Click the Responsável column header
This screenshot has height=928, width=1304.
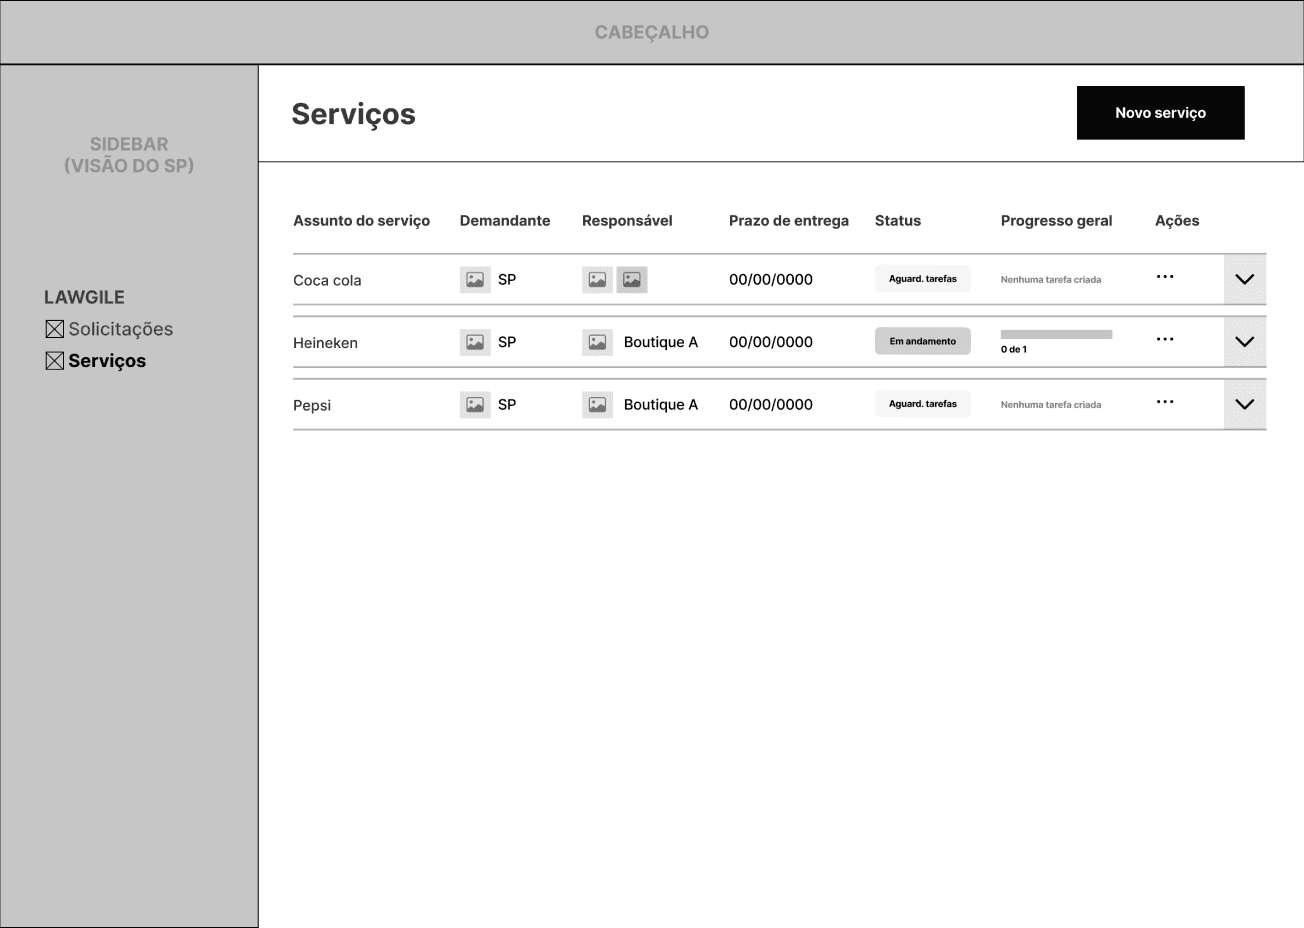tap(627, 221)
